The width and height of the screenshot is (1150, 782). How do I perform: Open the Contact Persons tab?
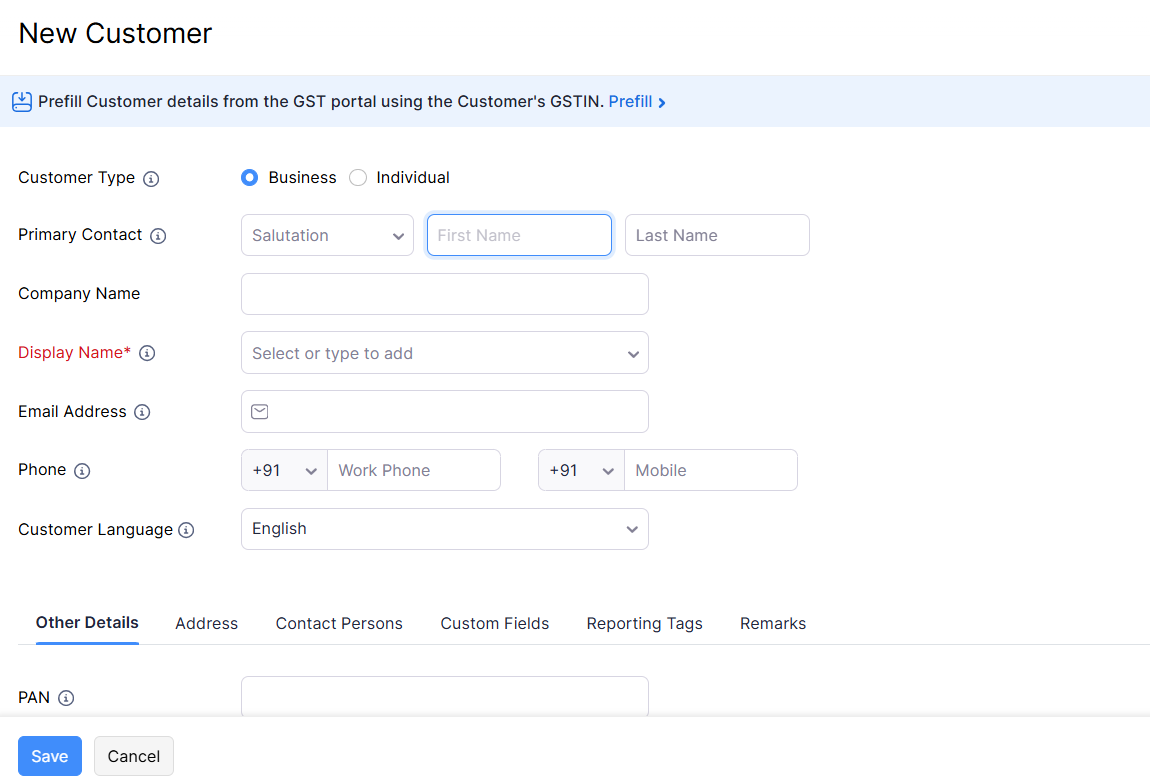pyautogui.click(x=339, y=623)
